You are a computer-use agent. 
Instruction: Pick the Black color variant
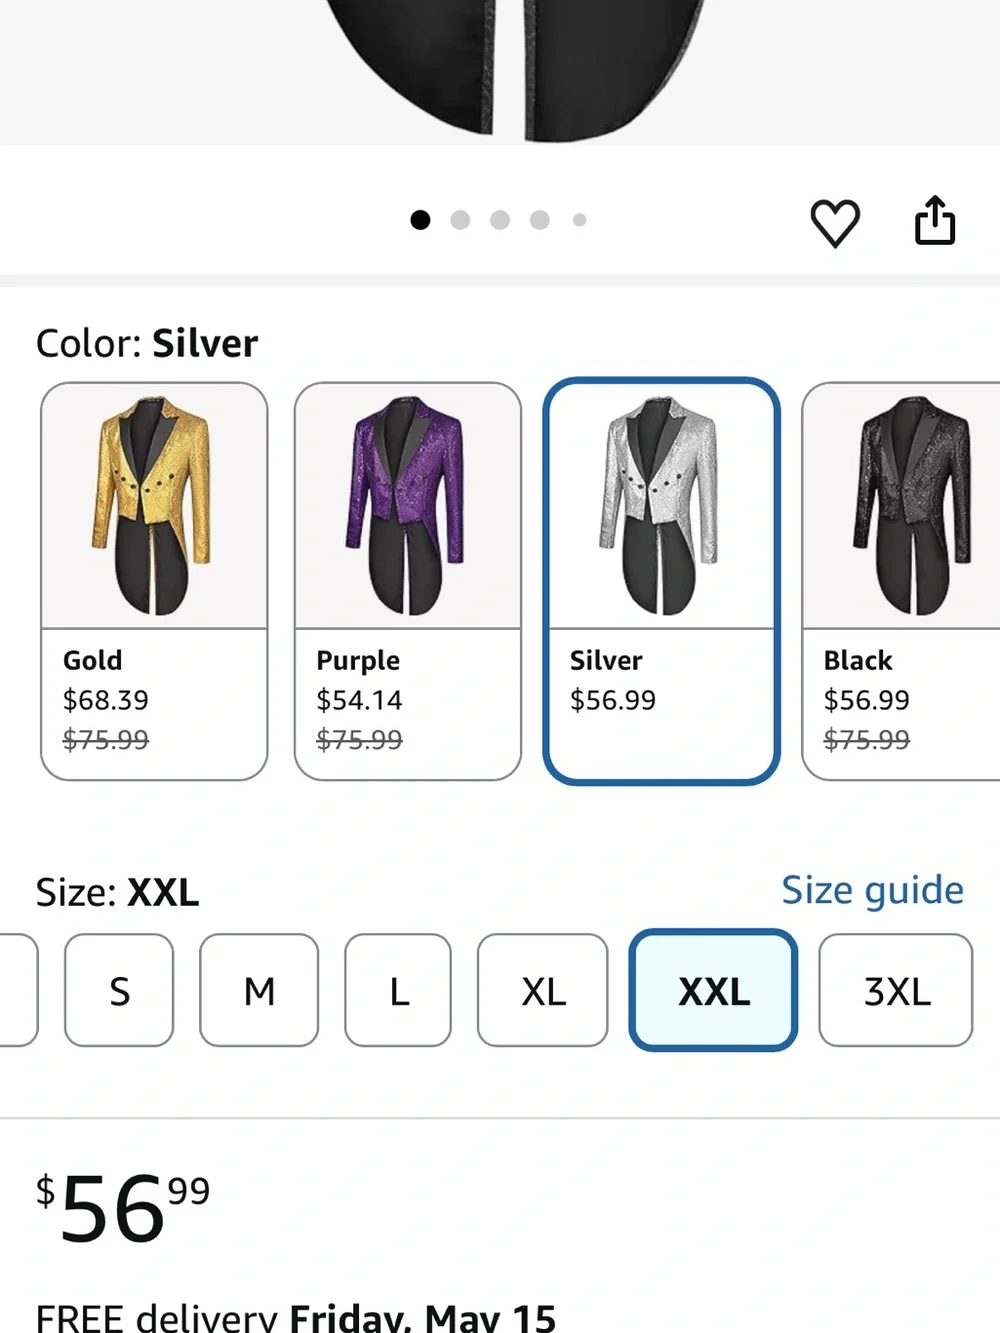901,581
